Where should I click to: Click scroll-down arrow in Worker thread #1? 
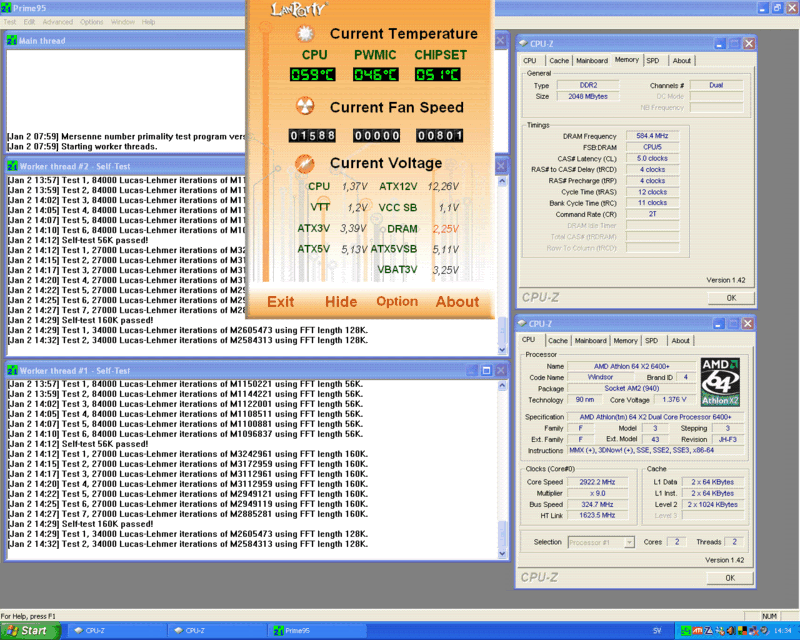tap(502, 553)
